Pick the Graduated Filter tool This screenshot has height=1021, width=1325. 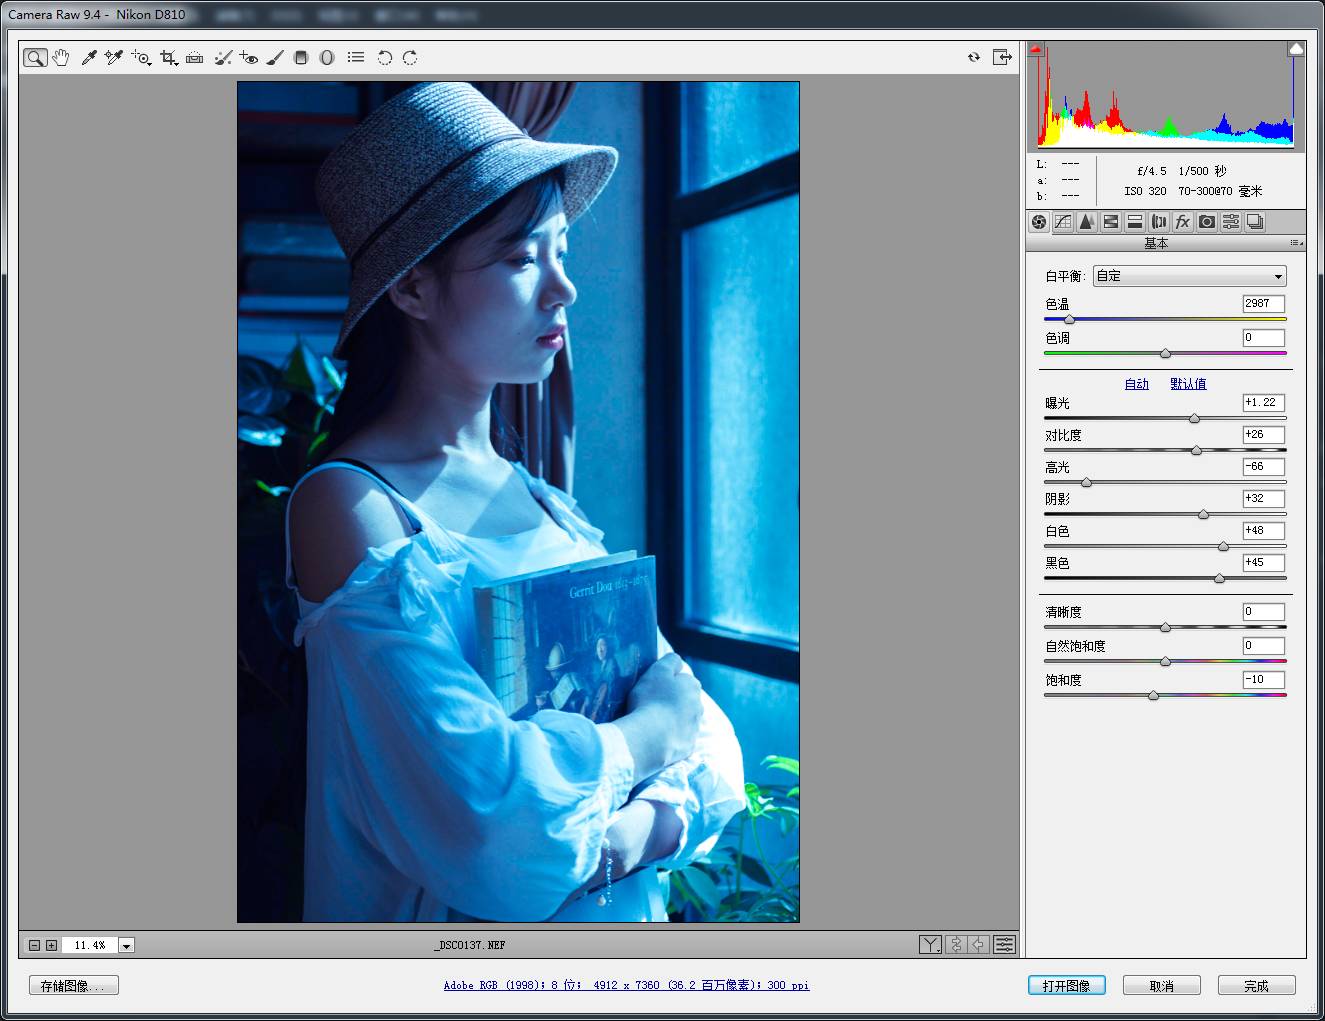pyautogui.click(x=301, y=58)
